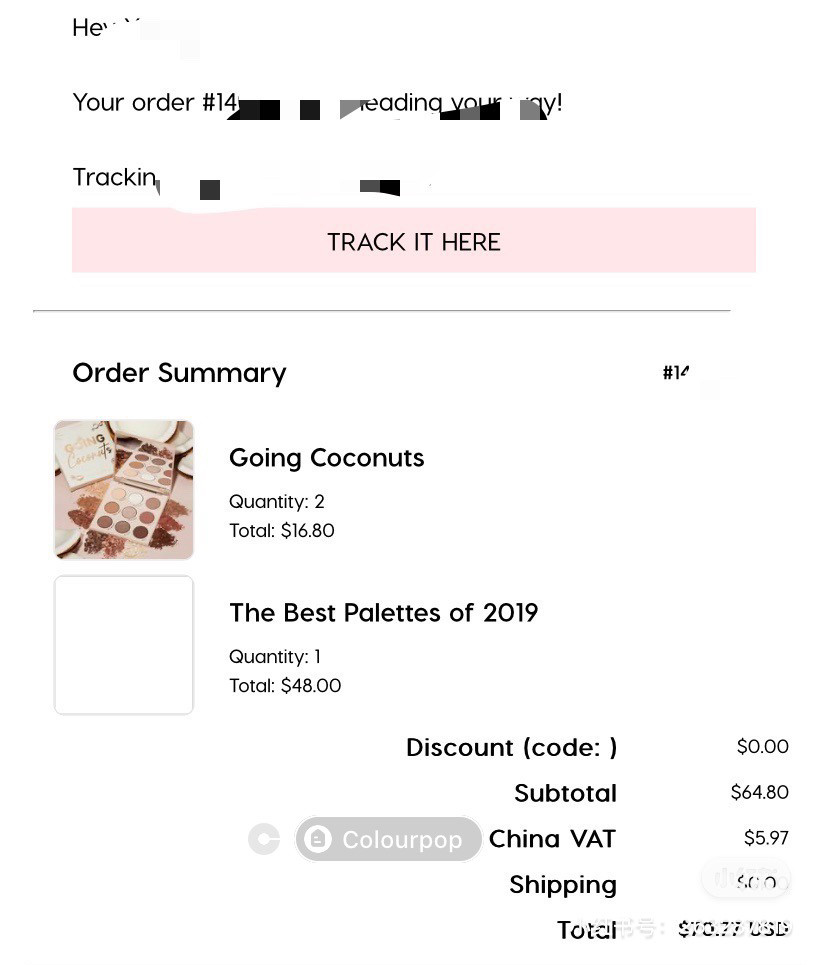Select the order number beside Order Summary
Screen dimensions: 828x965
[676, 372]
